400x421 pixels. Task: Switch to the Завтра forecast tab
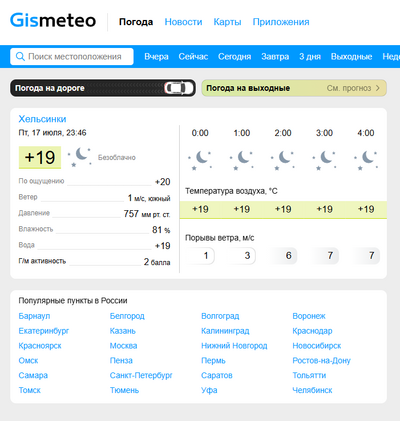(x=275, y=57)
